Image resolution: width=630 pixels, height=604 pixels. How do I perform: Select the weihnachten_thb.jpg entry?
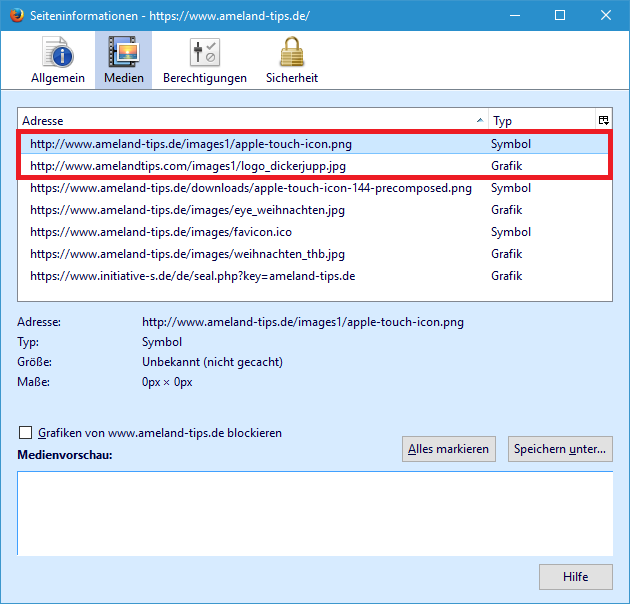click(x=187, y=254)
